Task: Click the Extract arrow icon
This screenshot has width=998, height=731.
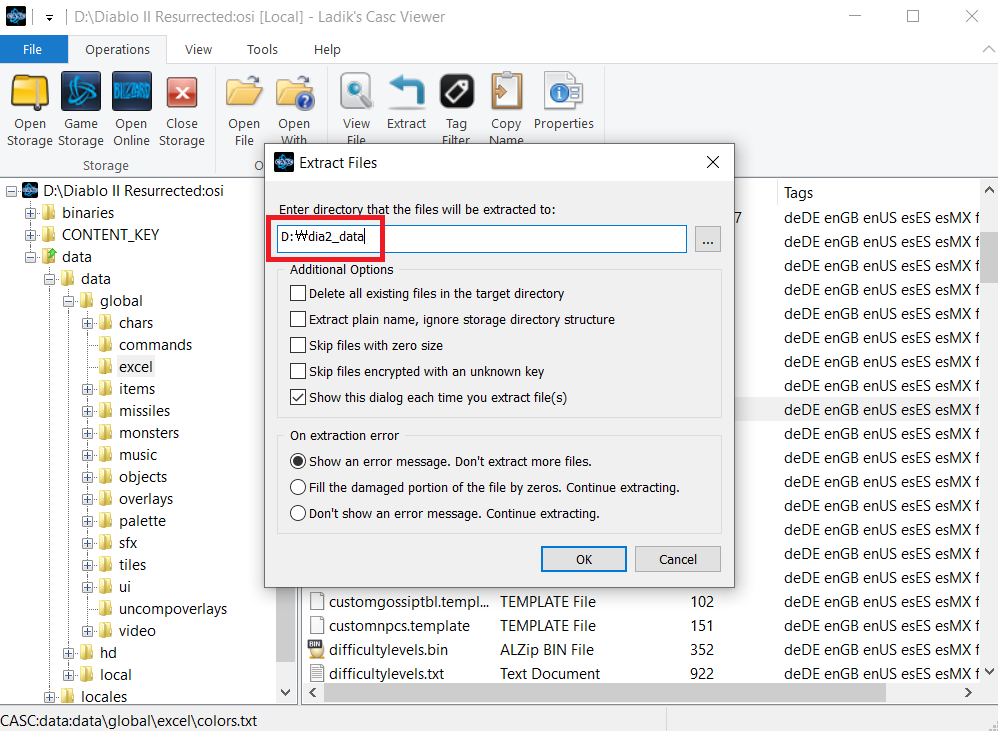Action: (406, 91)
